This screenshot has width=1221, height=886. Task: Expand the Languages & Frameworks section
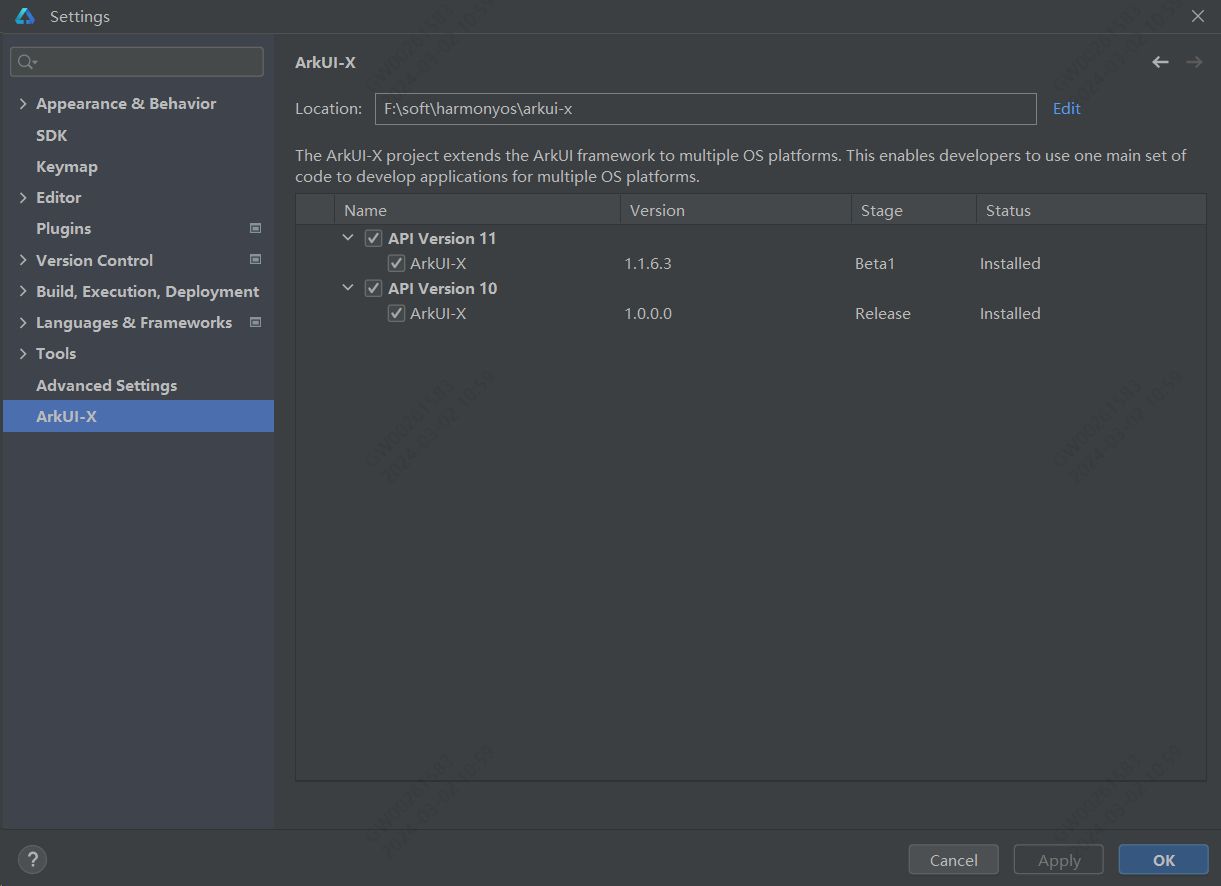(x=23, y=322)
